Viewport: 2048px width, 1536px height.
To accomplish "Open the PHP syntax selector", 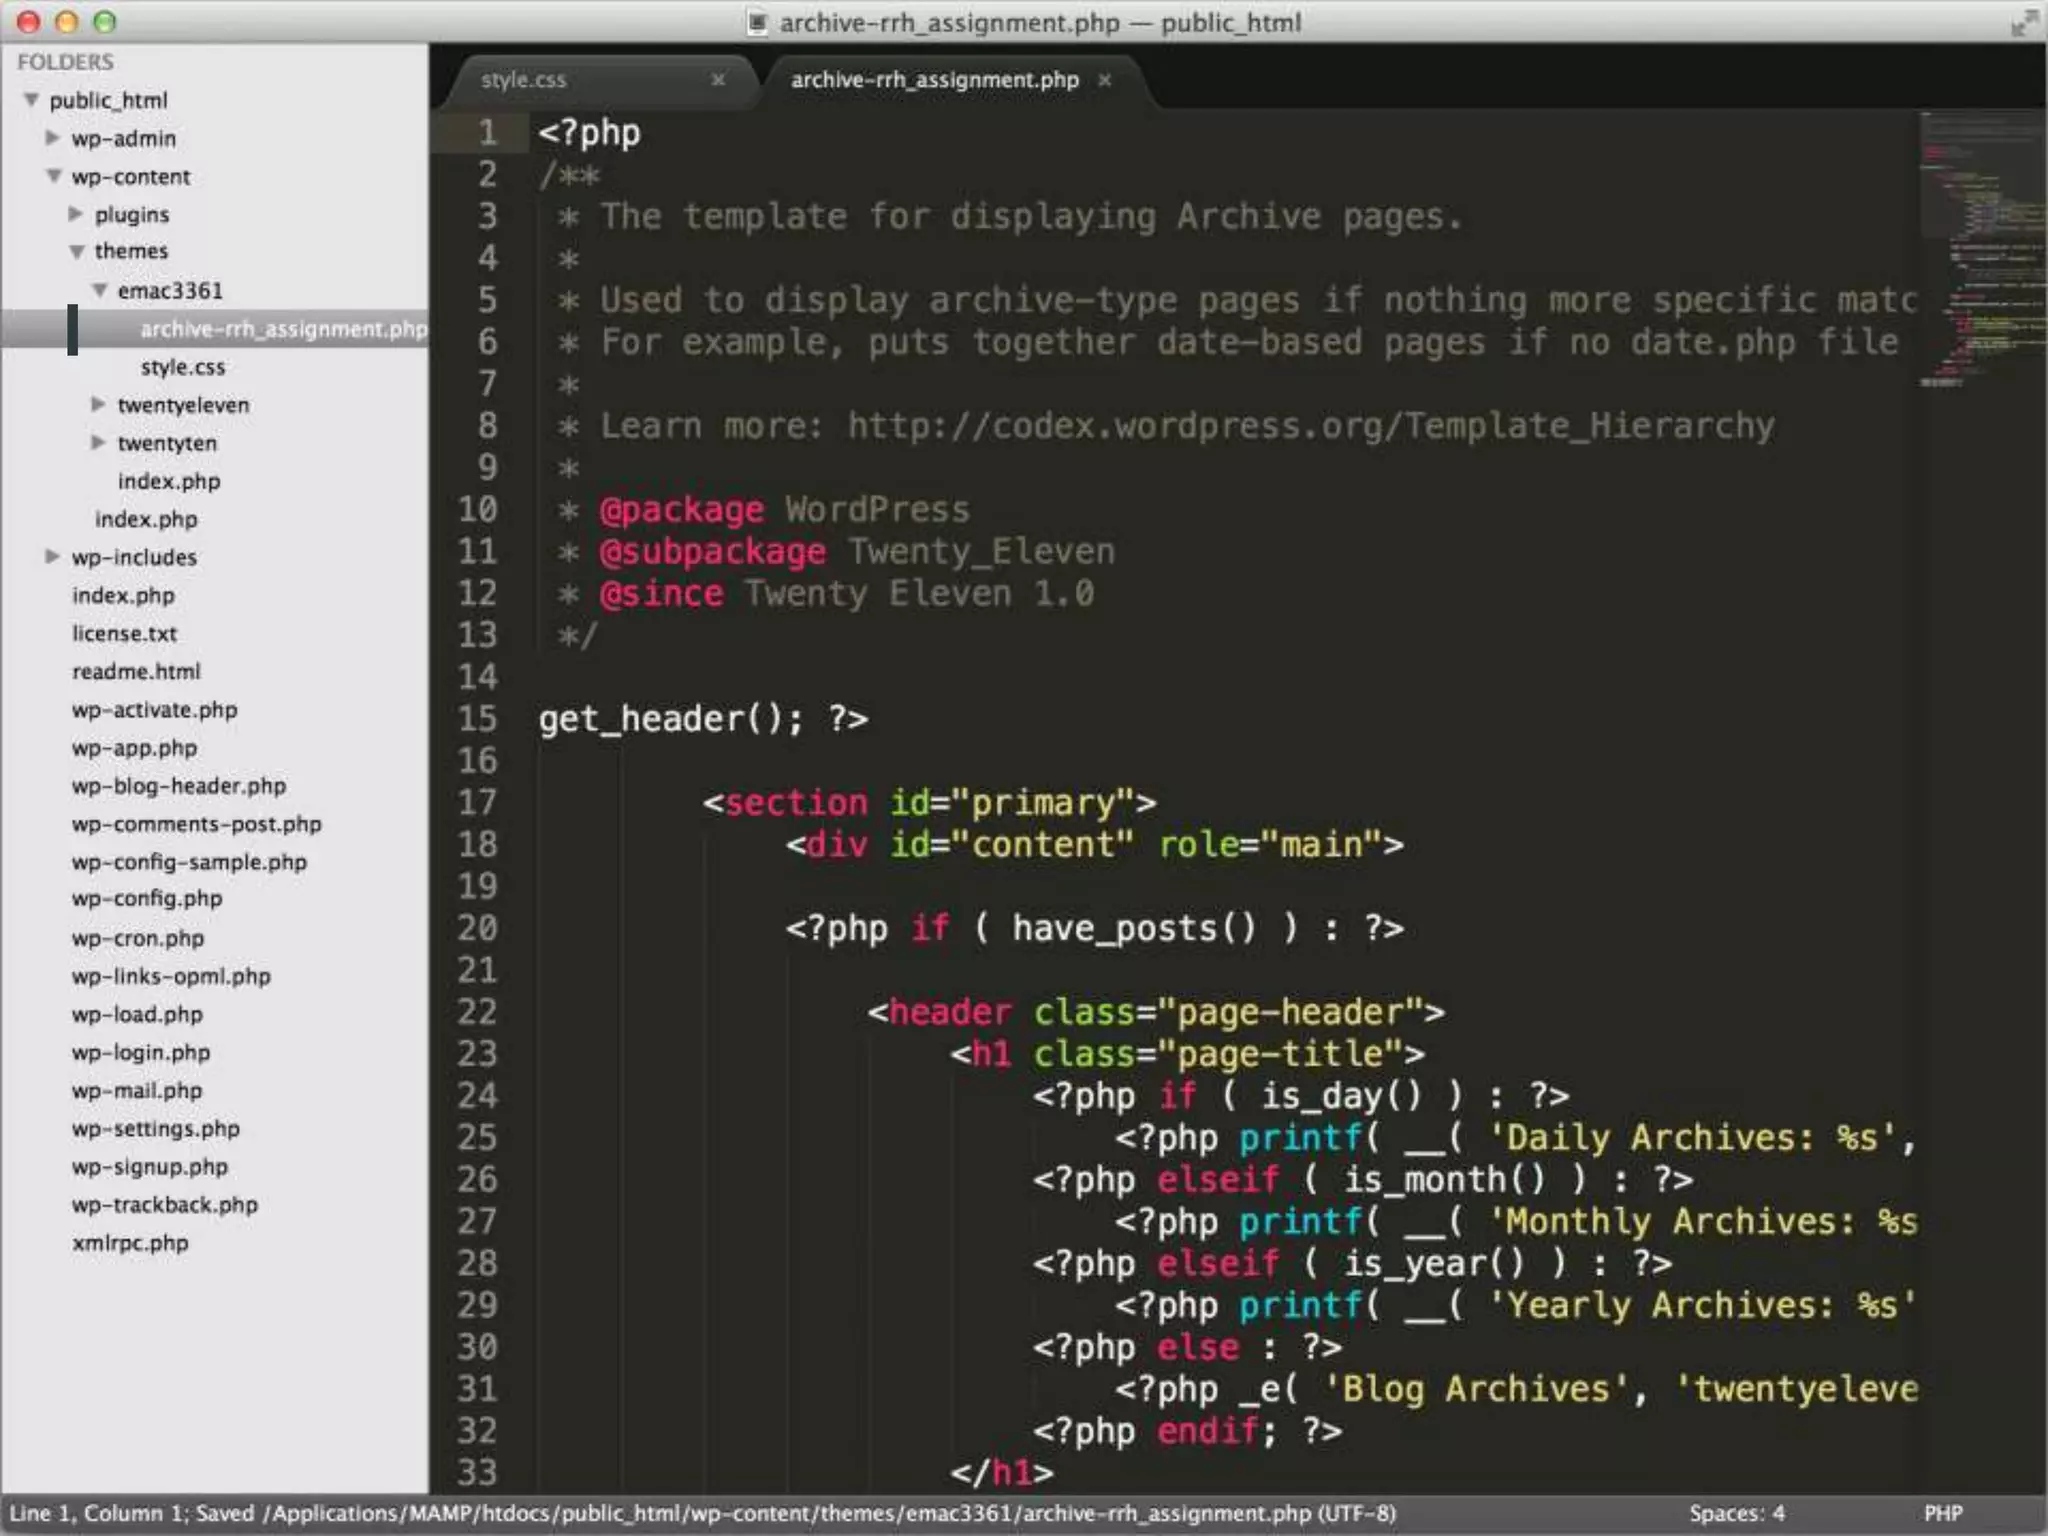I will [x=1943, y=1513].
